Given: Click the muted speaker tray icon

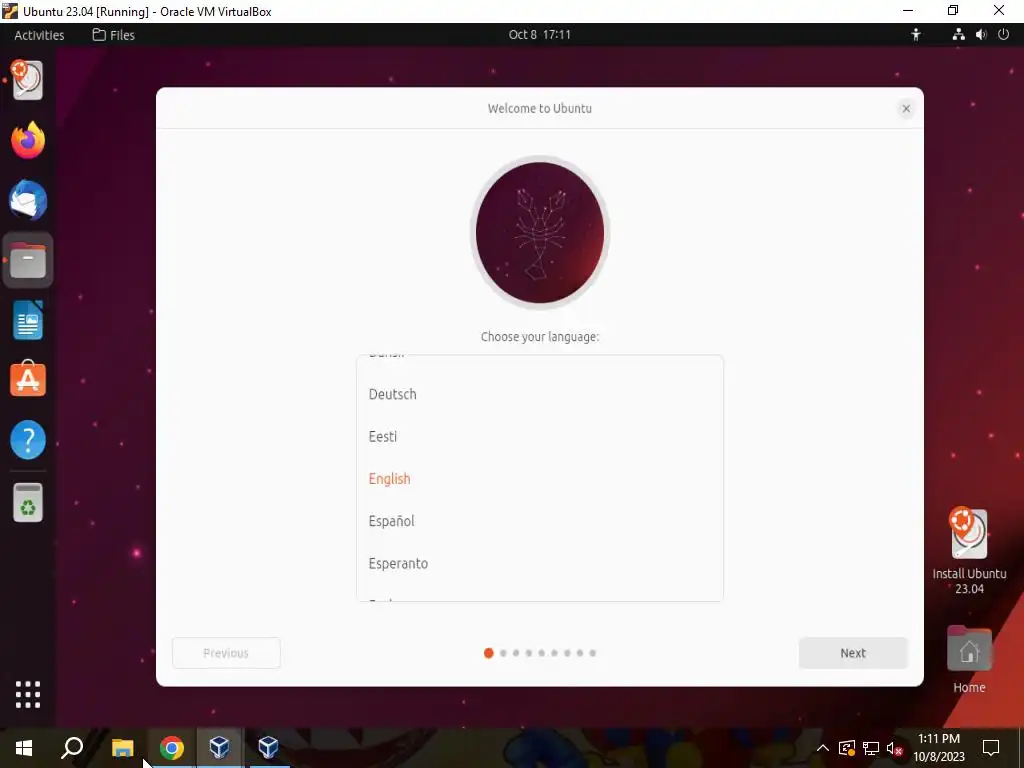Looking at the screenshot, I should click(x=895, y=748).
